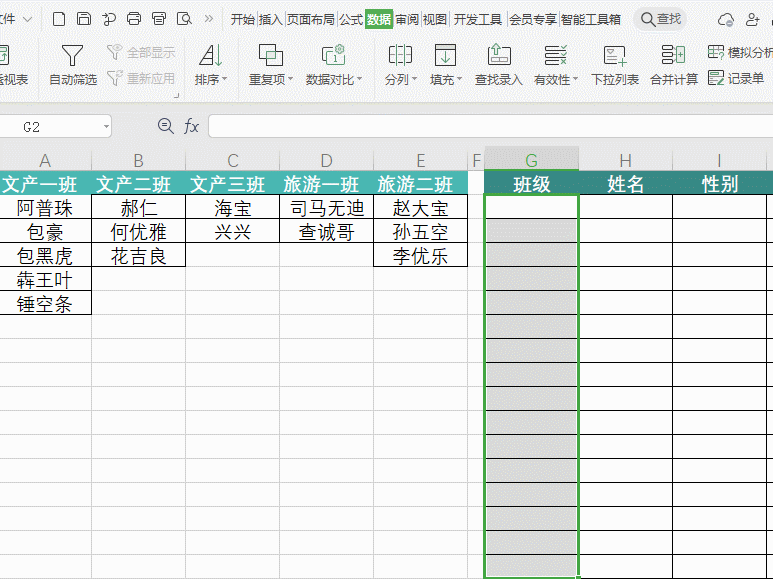Expand the Sort (排序) dropdown arrow
The width and height of the screenshot is (773, 579).
(x=224, y=79)
